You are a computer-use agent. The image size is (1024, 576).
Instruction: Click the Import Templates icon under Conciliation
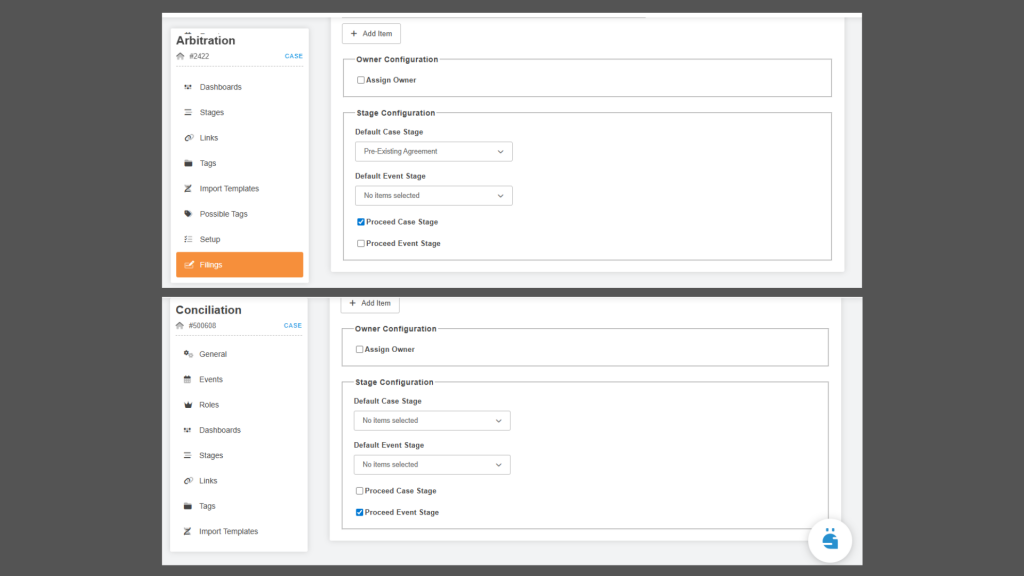click(187, 532)
